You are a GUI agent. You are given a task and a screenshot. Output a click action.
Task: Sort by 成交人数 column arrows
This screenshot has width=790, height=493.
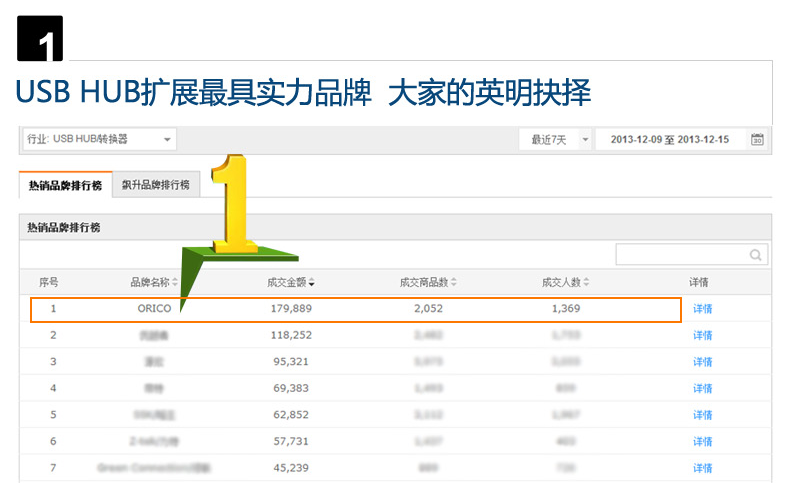pos(586,282)
